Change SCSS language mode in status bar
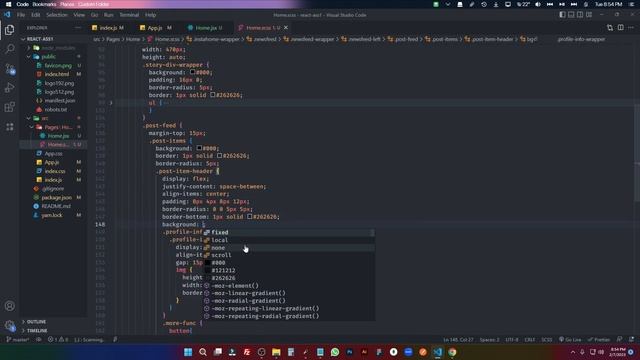The width and height of the screenshot is (640, 360). point(547,340)
